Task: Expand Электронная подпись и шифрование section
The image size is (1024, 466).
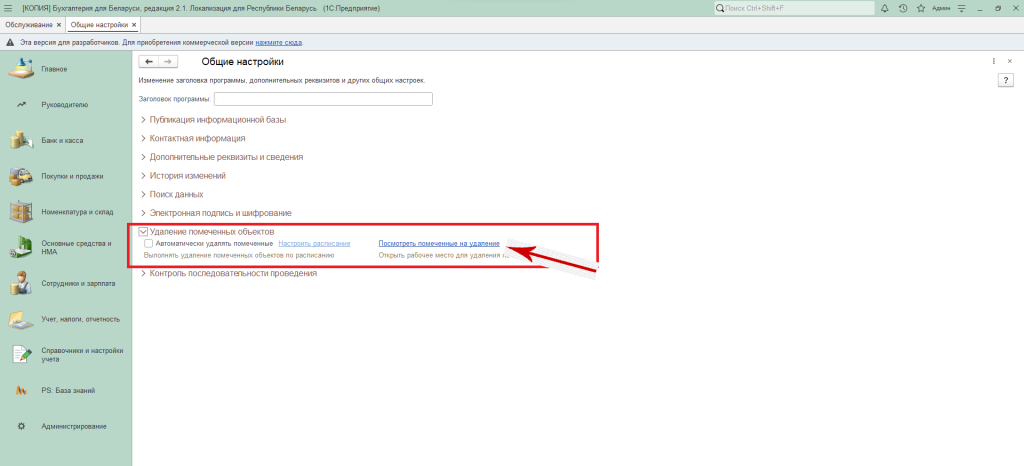Action: [220, 213]
